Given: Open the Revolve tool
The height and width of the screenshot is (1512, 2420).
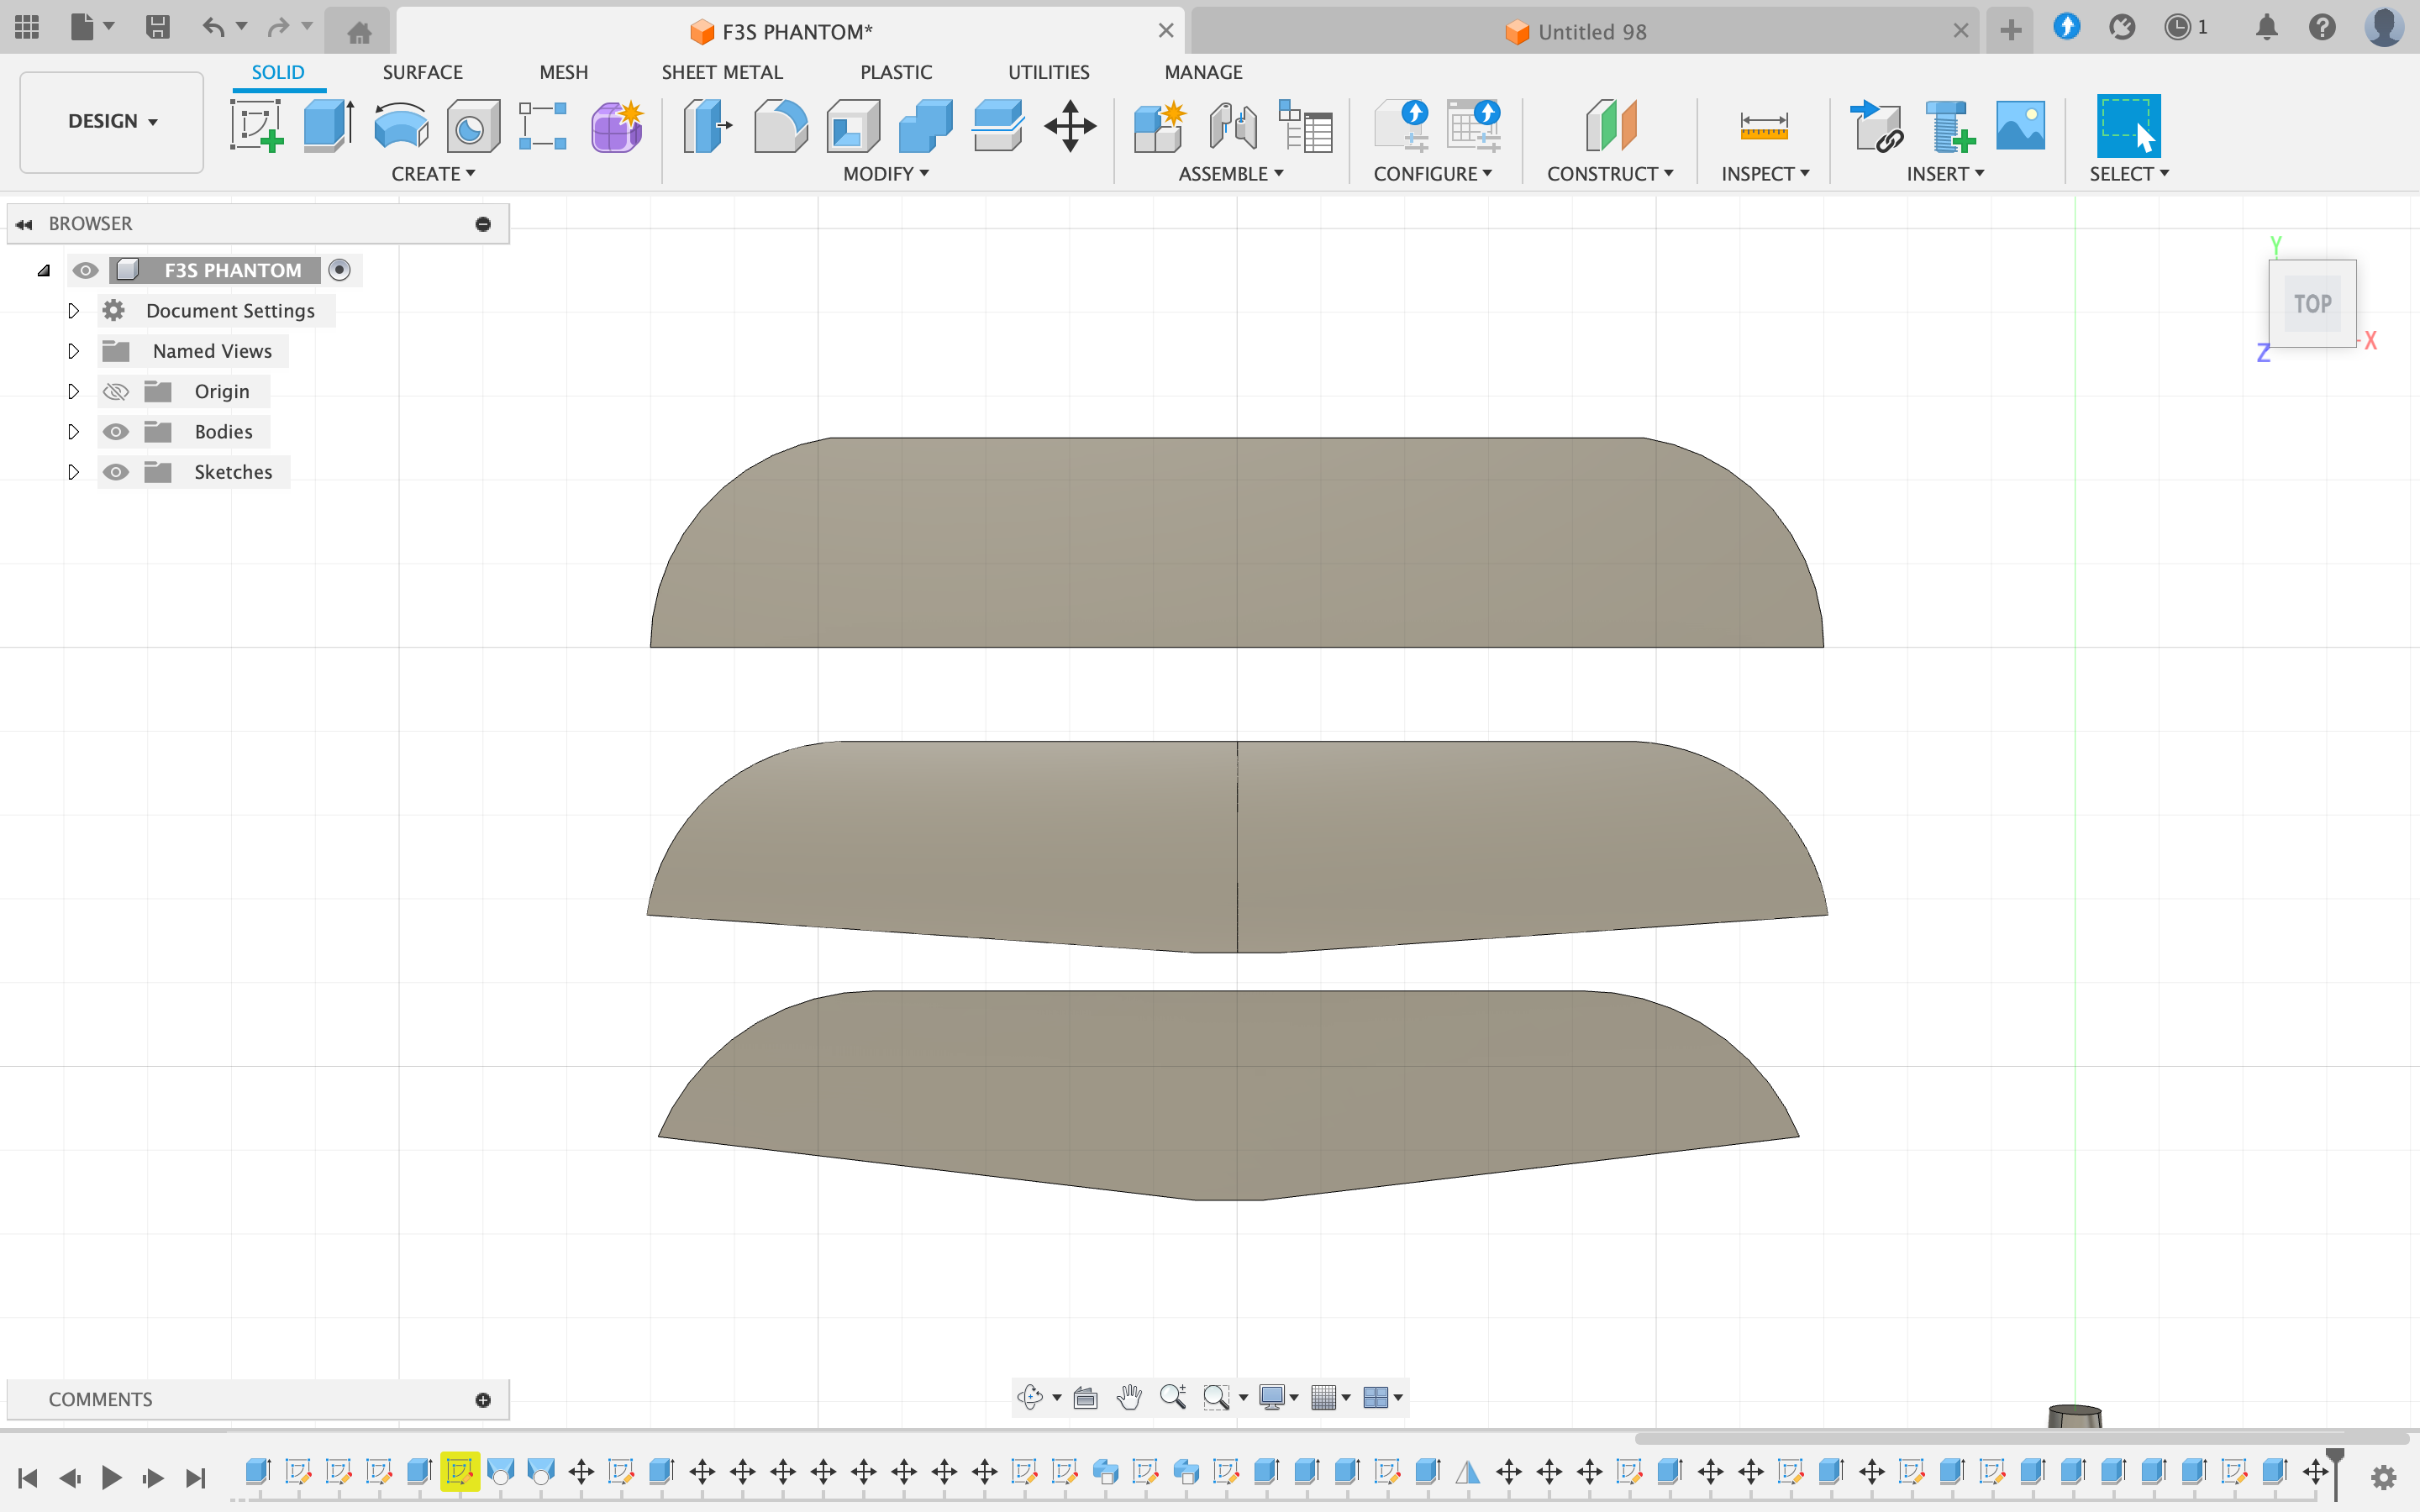Looking at the screenshot, I should pos(400,126).
